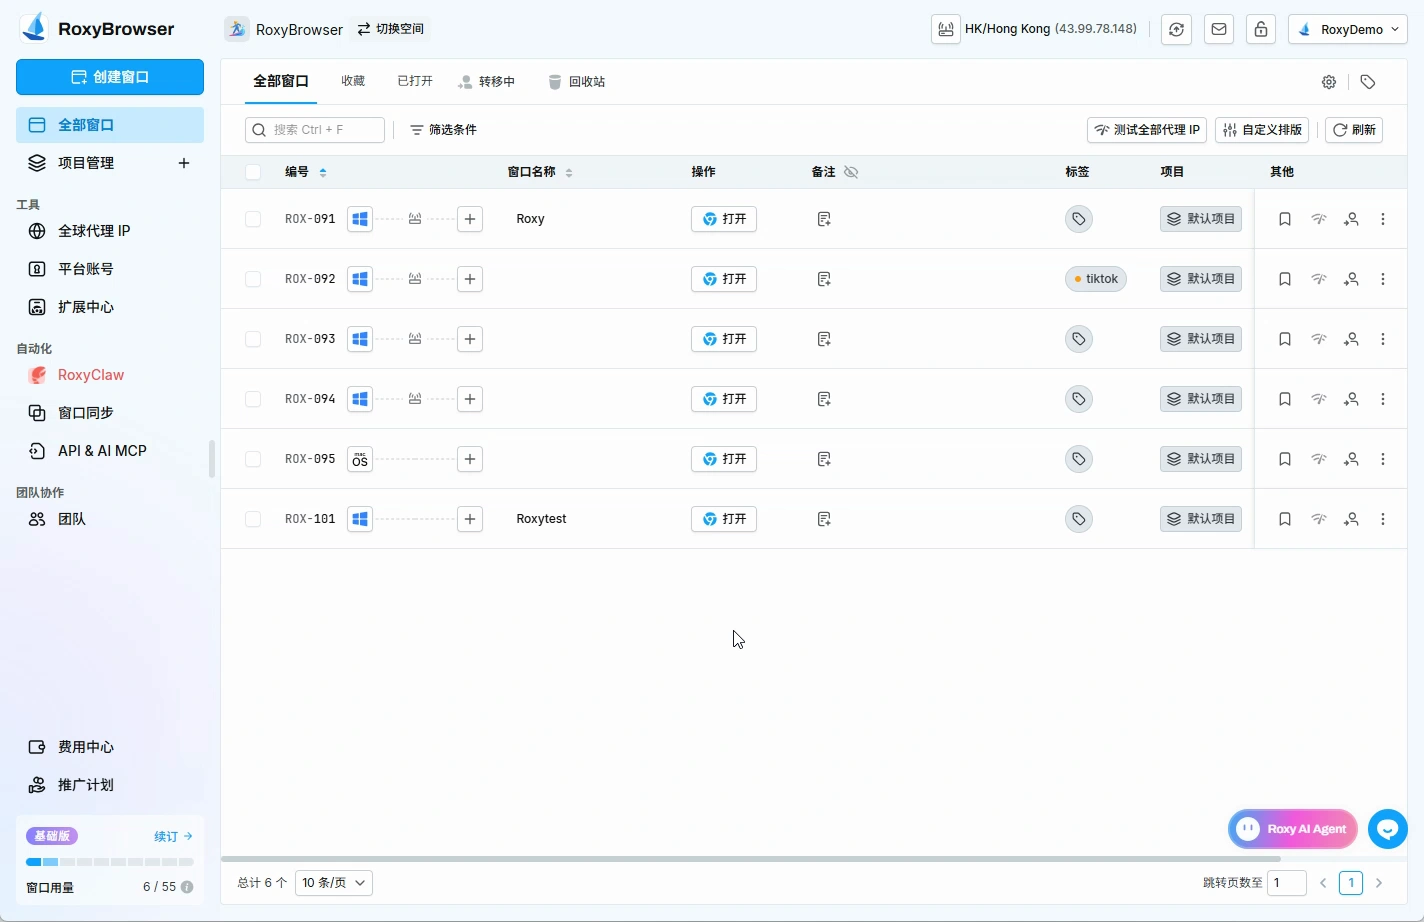Viewport: 1424px width, 922px height.
Task: Click the horizontal scrollbar below the table
Action: click(x=750, y=859)
